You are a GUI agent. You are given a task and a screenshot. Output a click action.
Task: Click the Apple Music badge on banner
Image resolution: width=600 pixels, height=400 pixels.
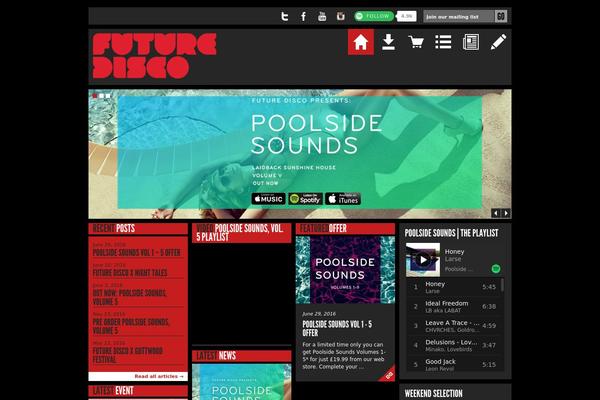pos(268,199)
